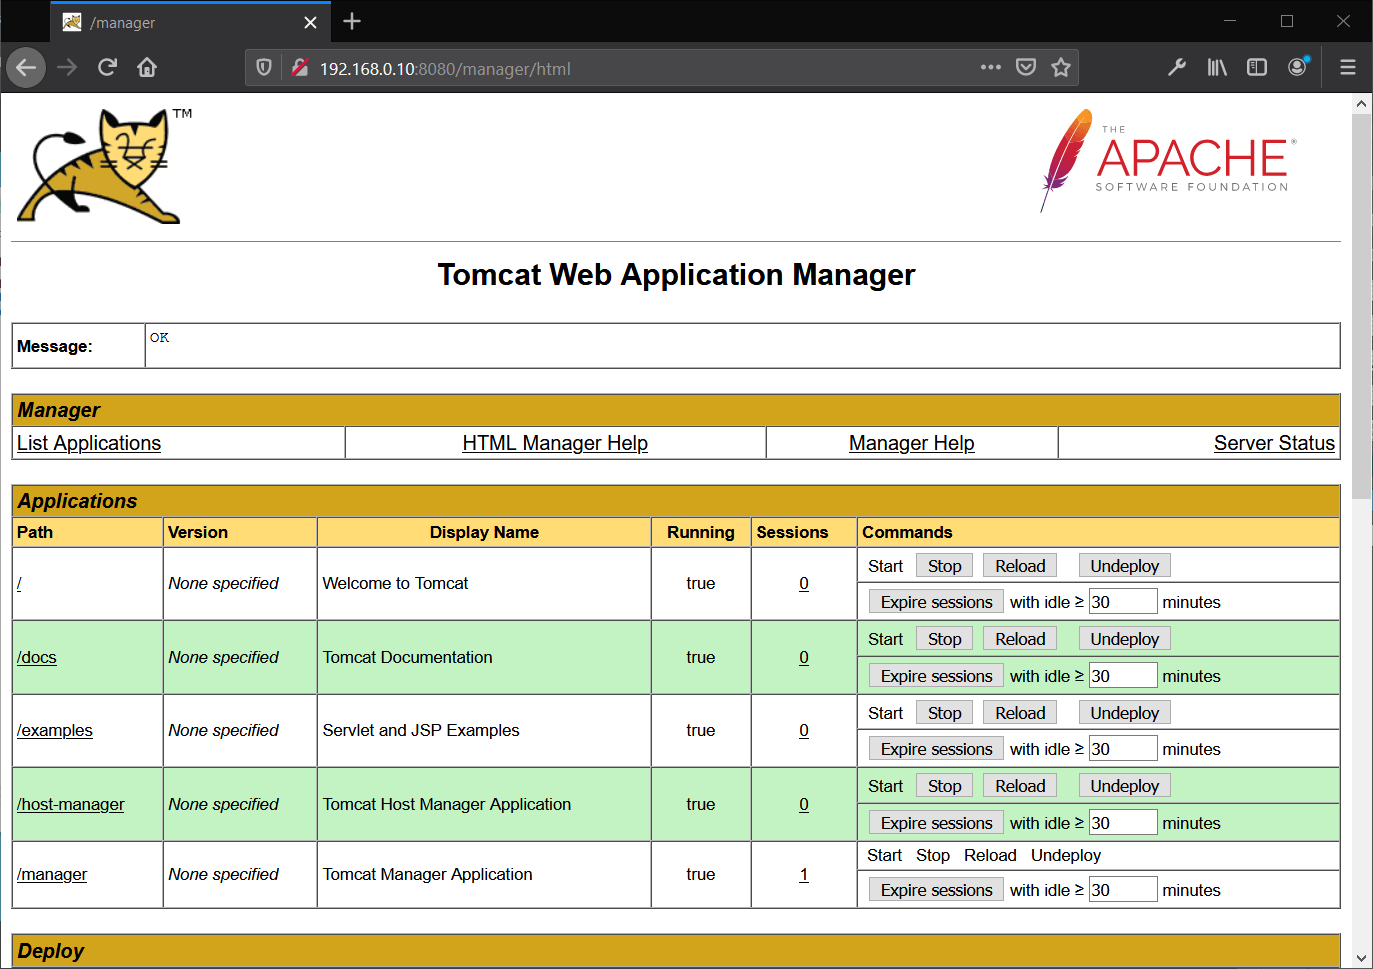Viewport: 1373px width, 969px height.
Task: Click the Tomcat cat logo
Action: pos(105,166)
